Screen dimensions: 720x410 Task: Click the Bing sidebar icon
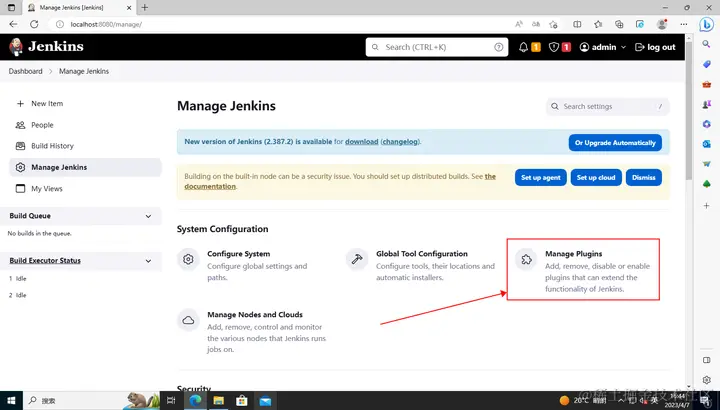point(707,24)
